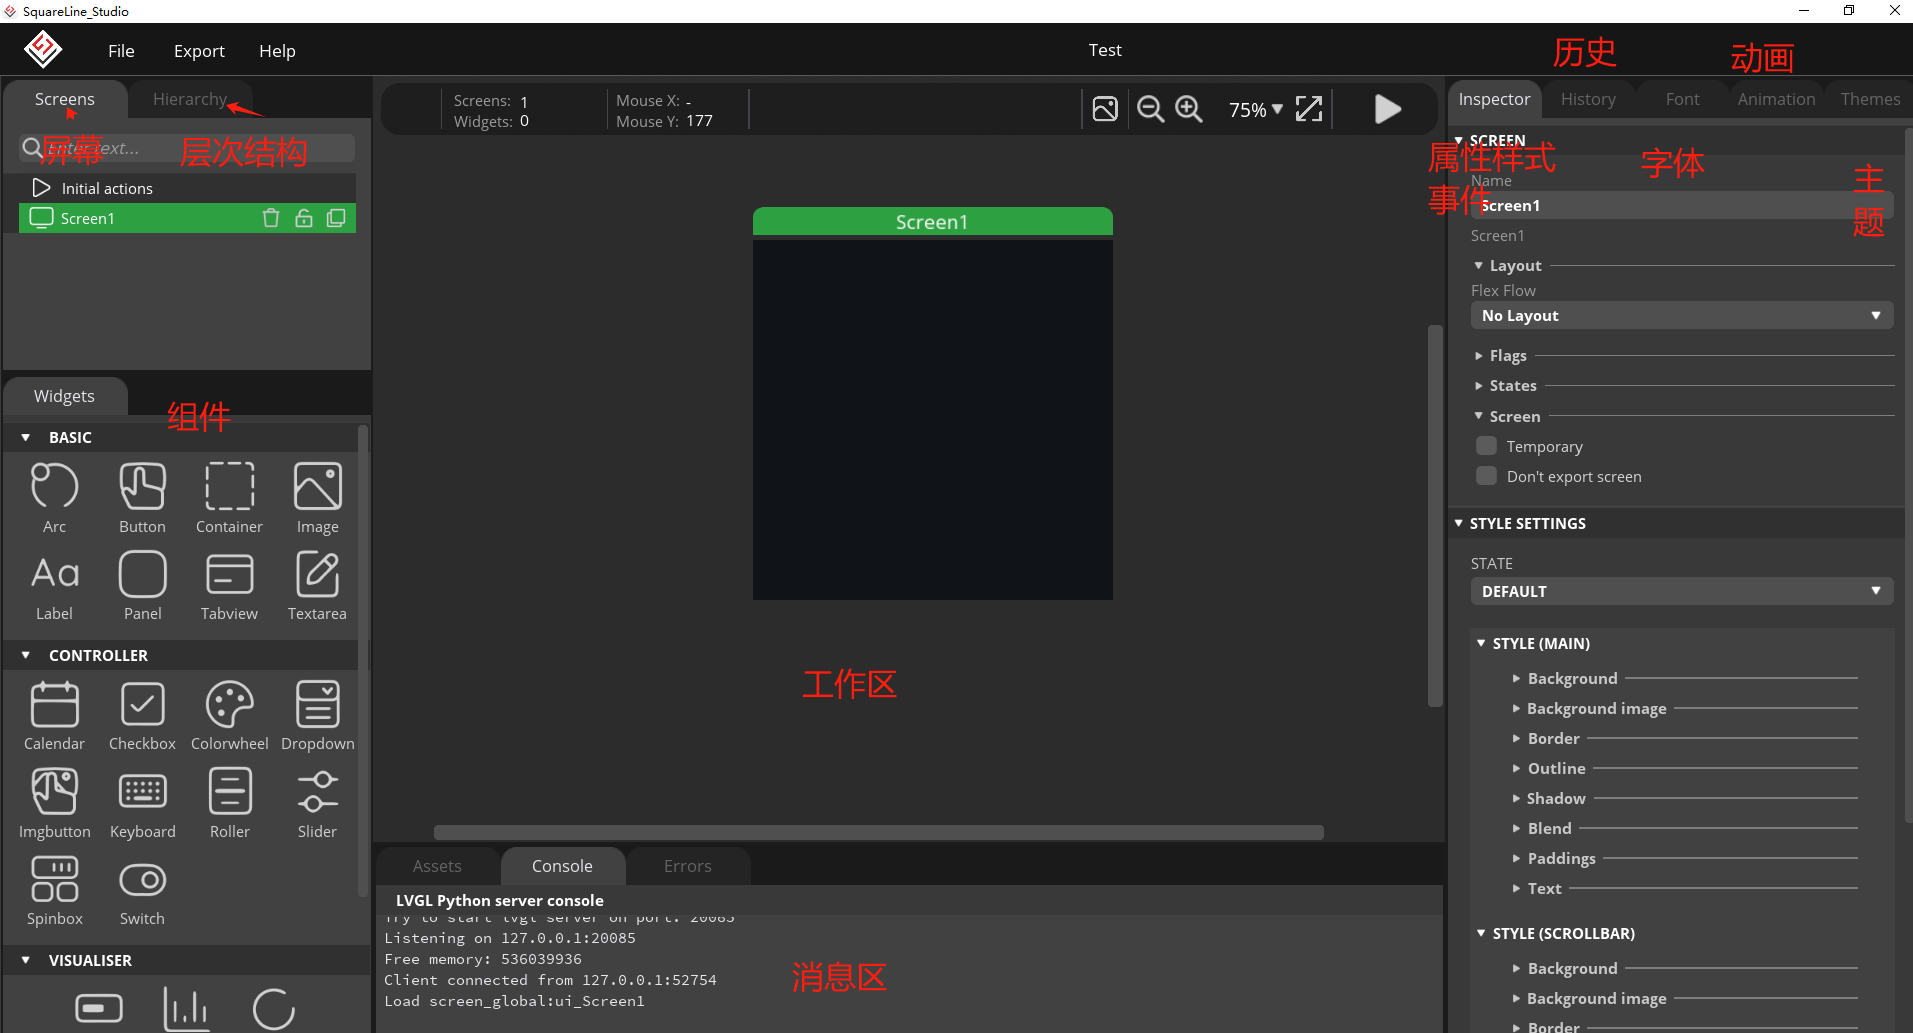Click the fit-to-screen expand icon
The width and height of the screenshot is (1913, 1033).
tap(1309, 109)
